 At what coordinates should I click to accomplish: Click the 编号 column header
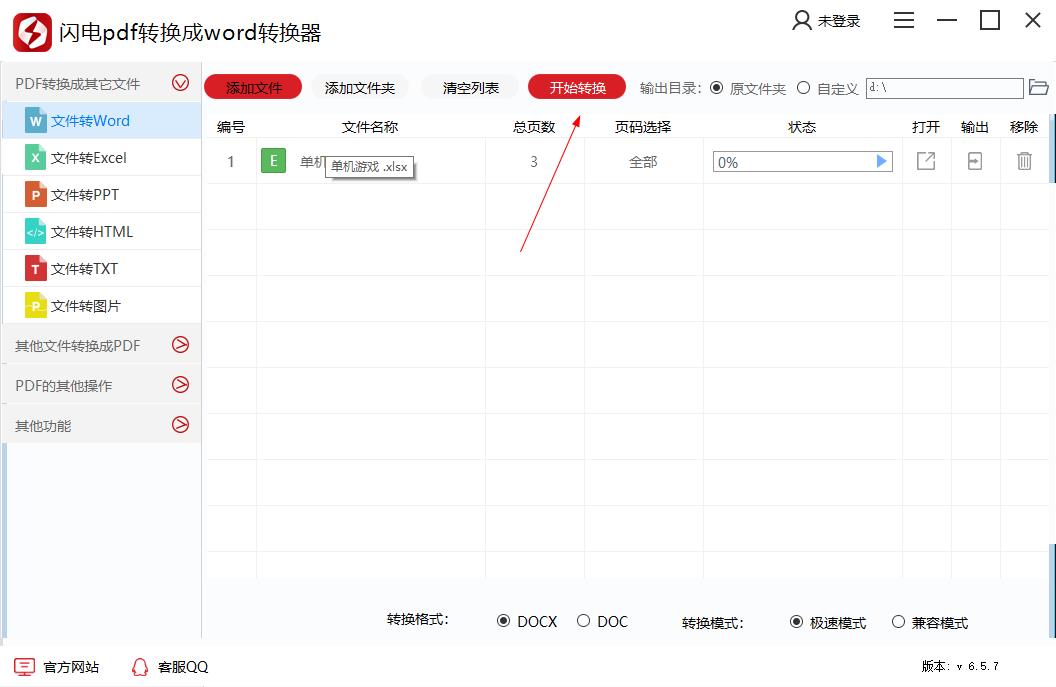point(231,127)
